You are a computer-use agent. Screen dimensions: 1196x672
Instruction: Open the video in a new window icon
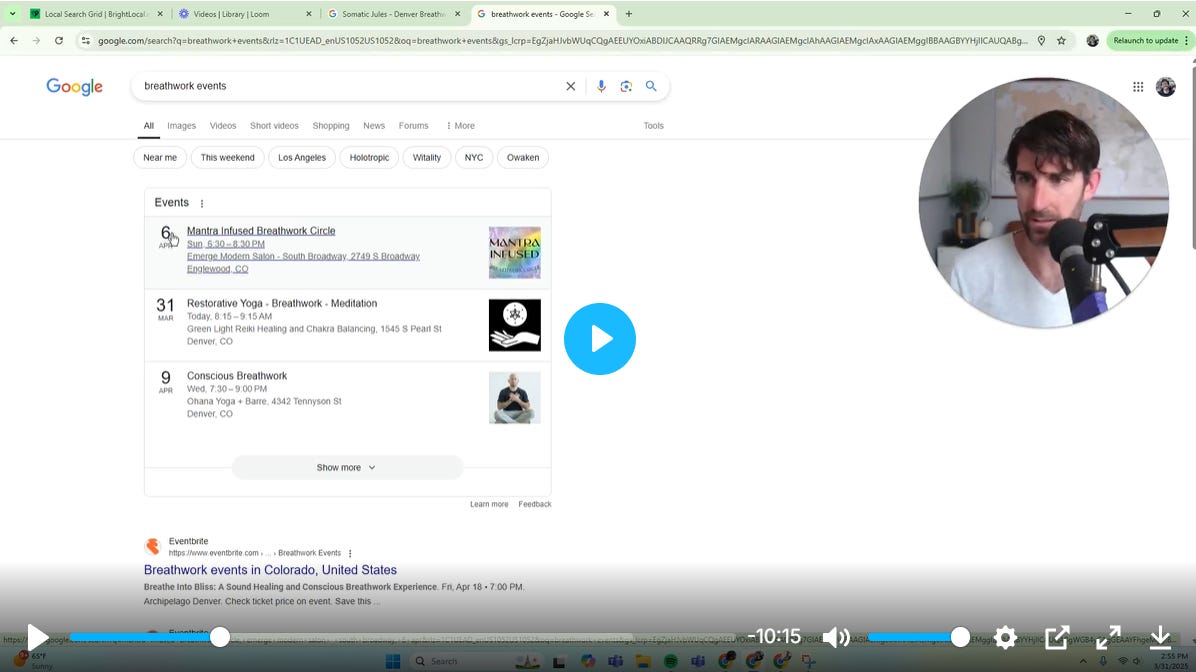pyautogui.click(x=1057, y=637)
